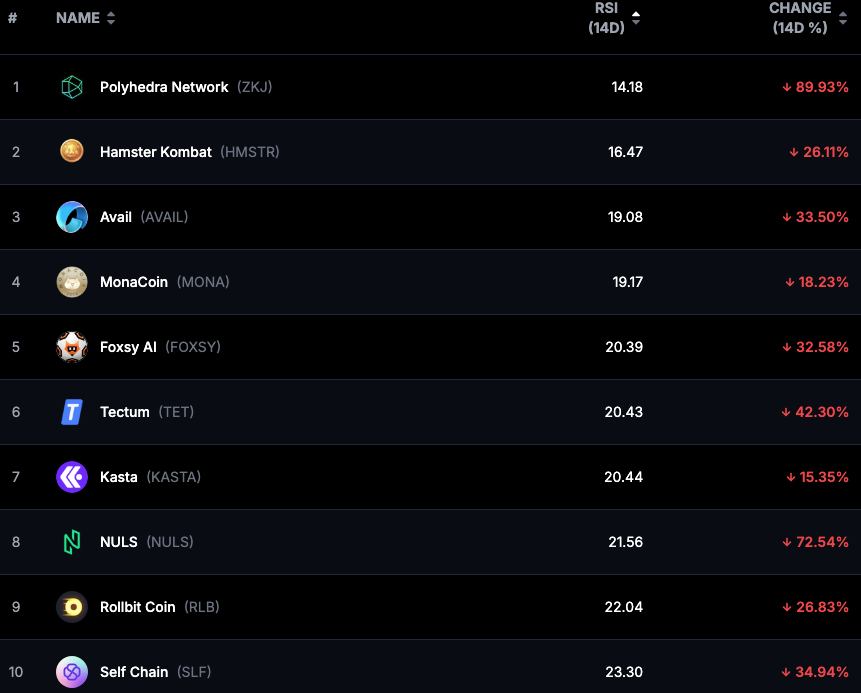Click the Polyhedra Network coin logo
Viewport: 861px width, 693px height.
point(72,87)
